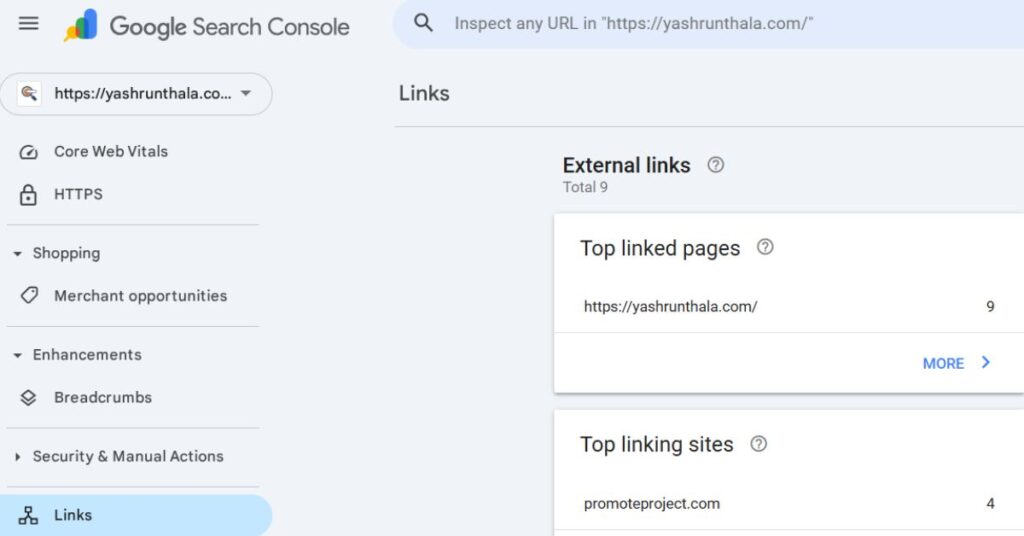
Task: Open Merchant opportunities in the sidebar
Action: [x=140, y=296]
